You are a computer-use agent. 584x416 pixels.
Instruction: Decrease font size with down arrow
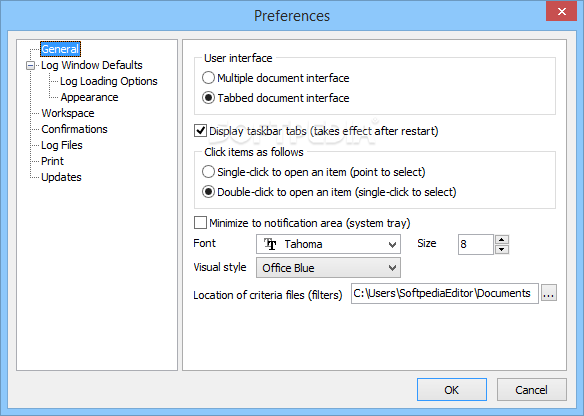[502, 250]
